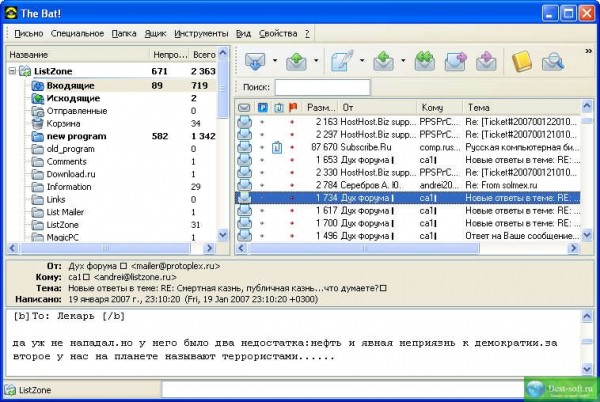Collapse the ListZone account tree
Screen dimensions: 600x402
(x=12, y=71)
